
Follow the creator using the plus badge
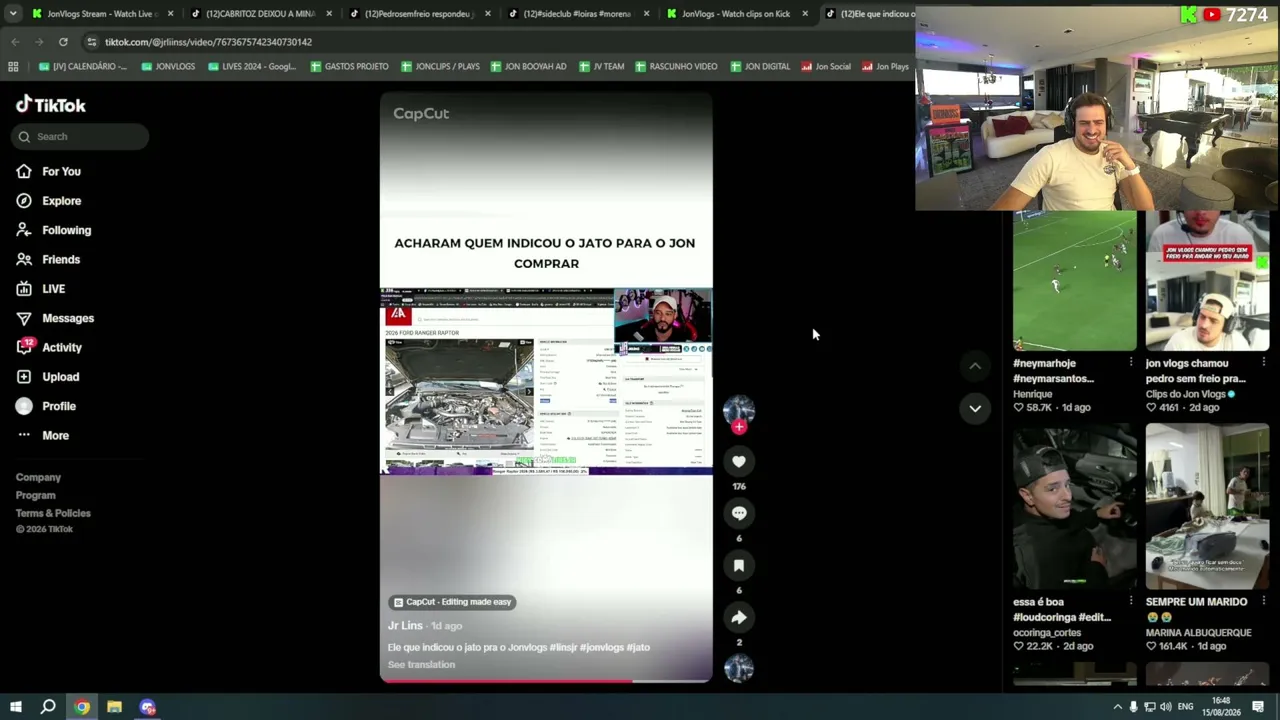(739, 427)
